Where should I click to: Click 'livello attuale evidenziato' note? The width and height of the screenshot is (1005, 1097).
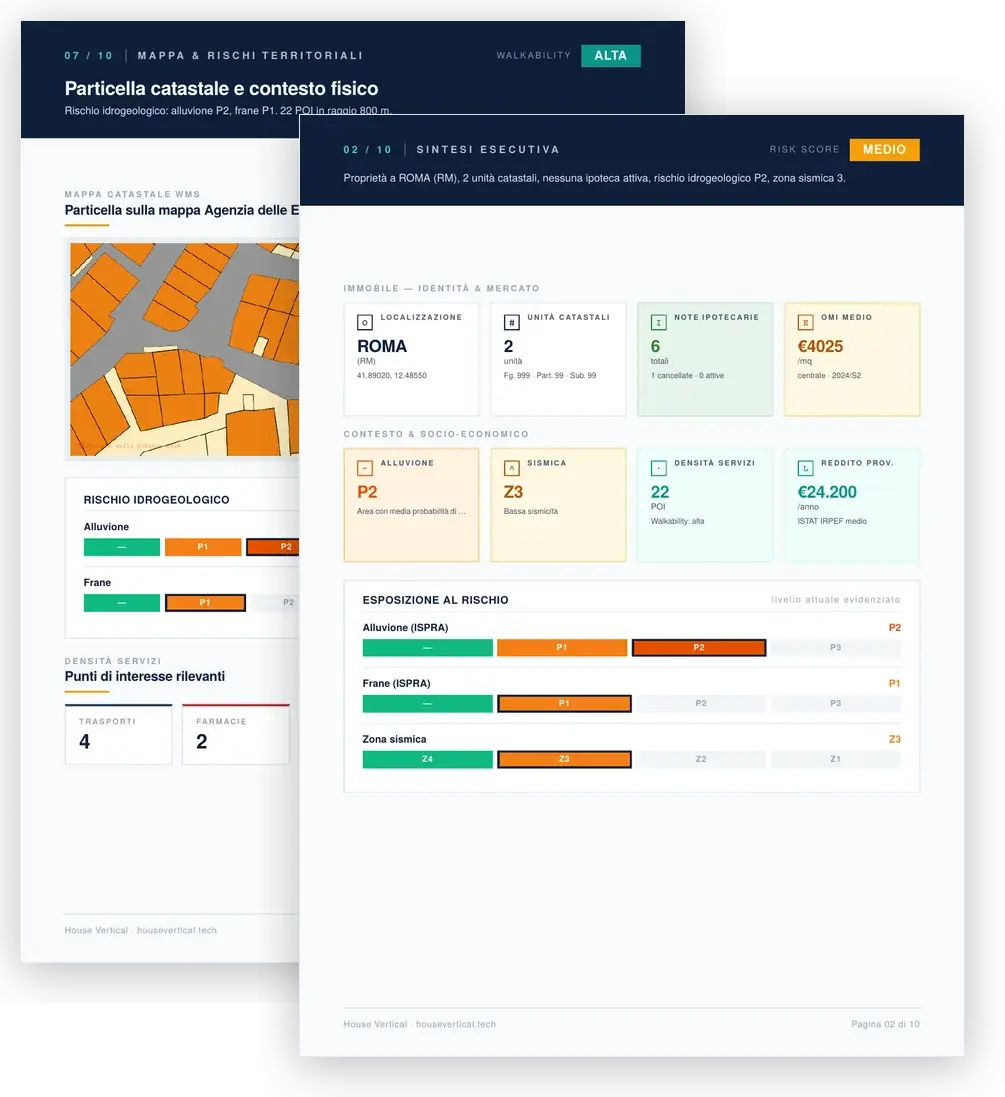click(x=836, y=600)
